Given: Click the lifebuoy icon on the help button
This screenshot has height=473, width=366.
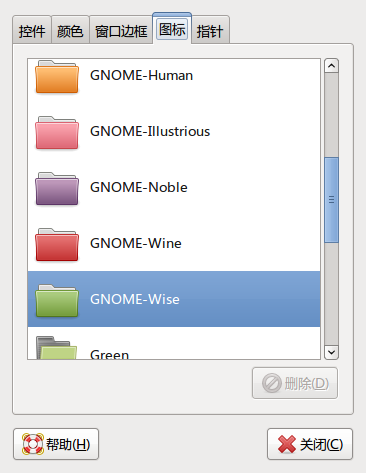Looking at the screenshot, I should tap(33, 444).
